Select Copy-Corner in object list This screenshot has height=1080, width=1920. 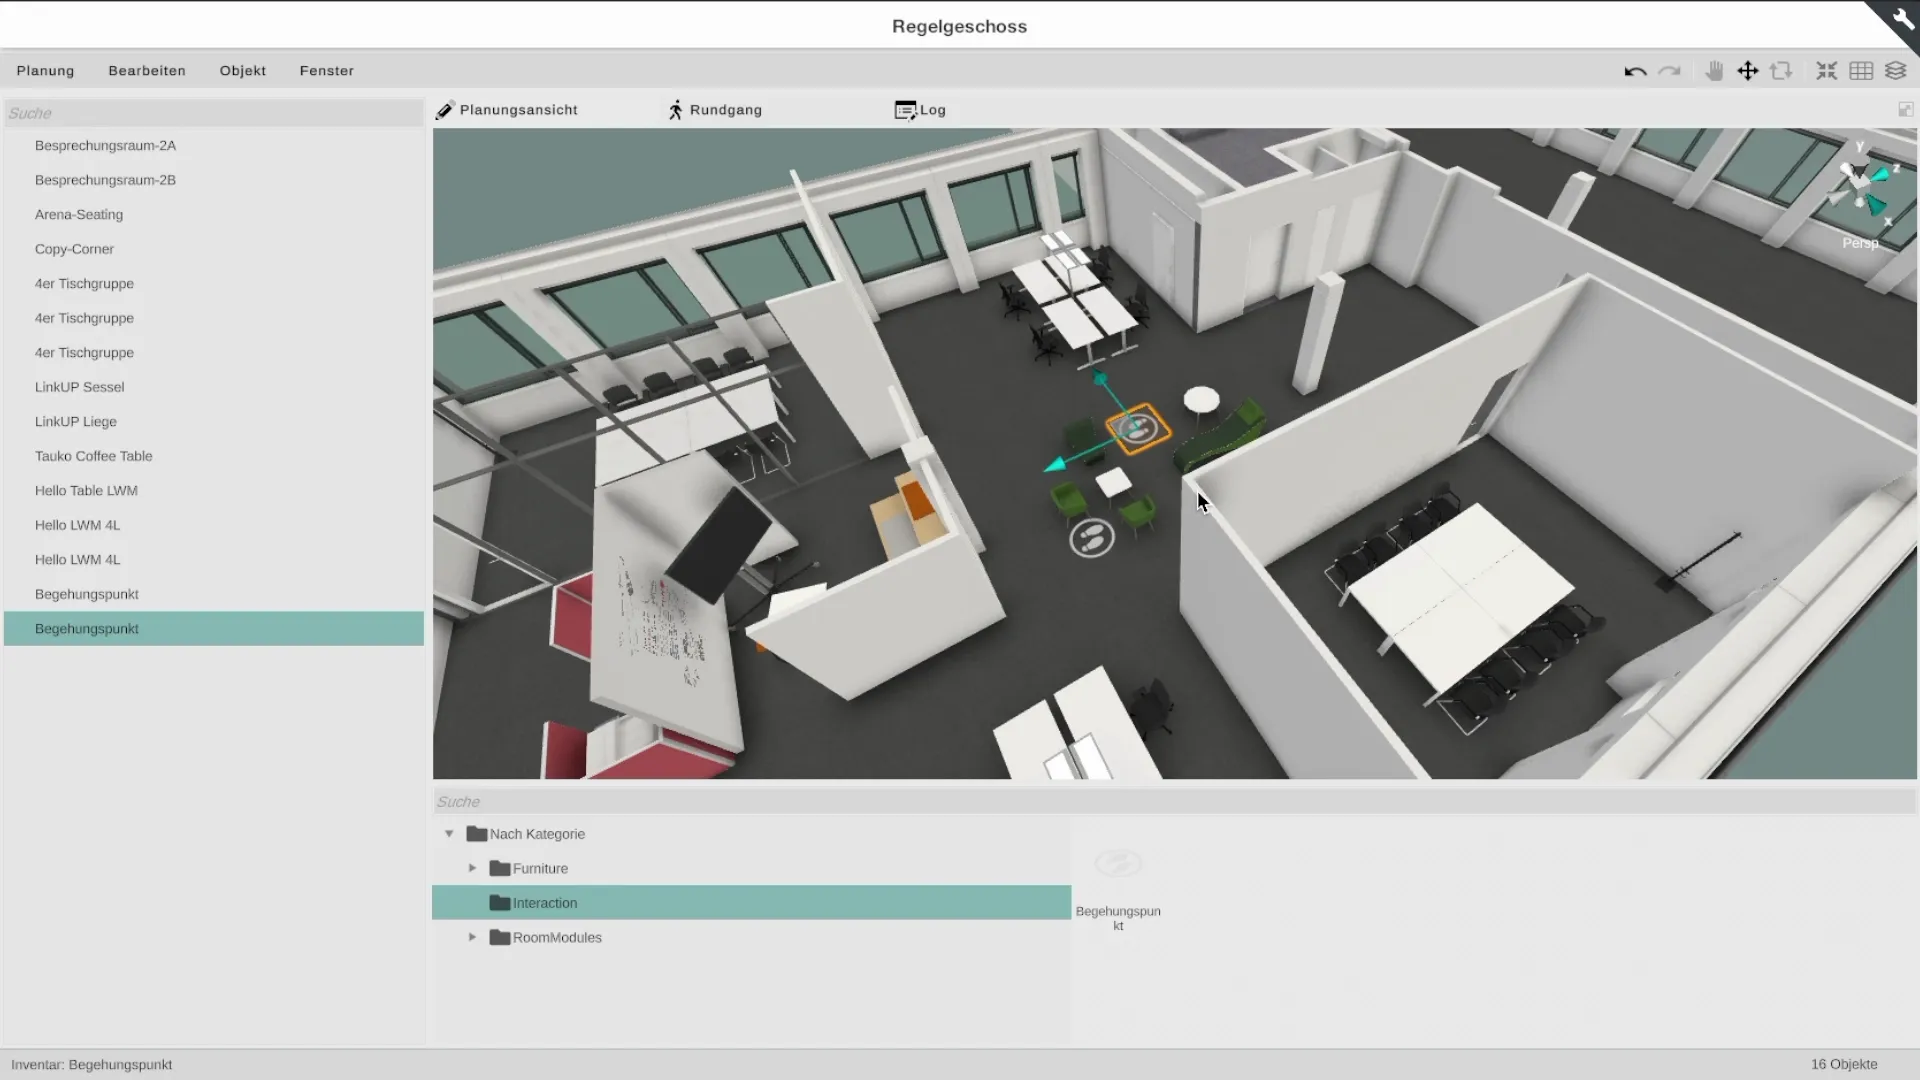tap(214, 249)
